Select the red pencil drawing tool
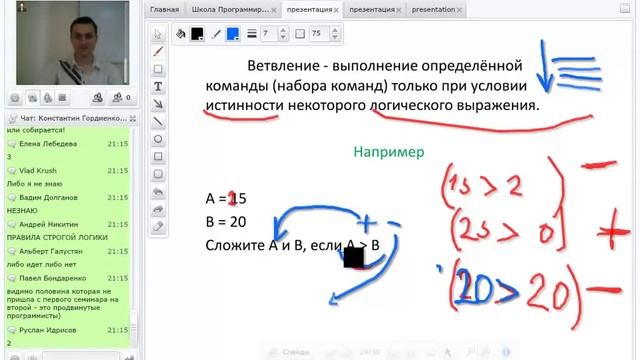This screenshot has height=360, width=640. point(158,52)
